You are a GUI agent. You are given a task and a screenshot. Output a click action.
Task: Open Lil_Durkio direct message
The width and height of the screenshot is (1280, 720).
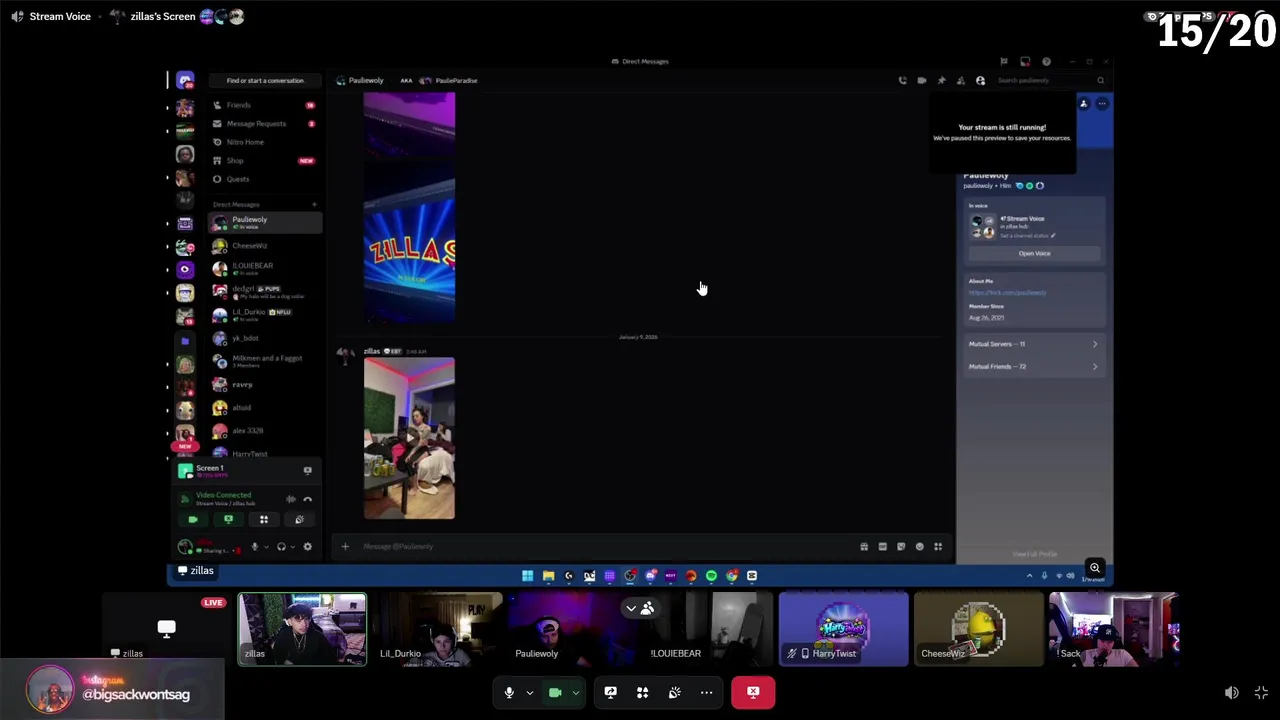click(265, 315)
